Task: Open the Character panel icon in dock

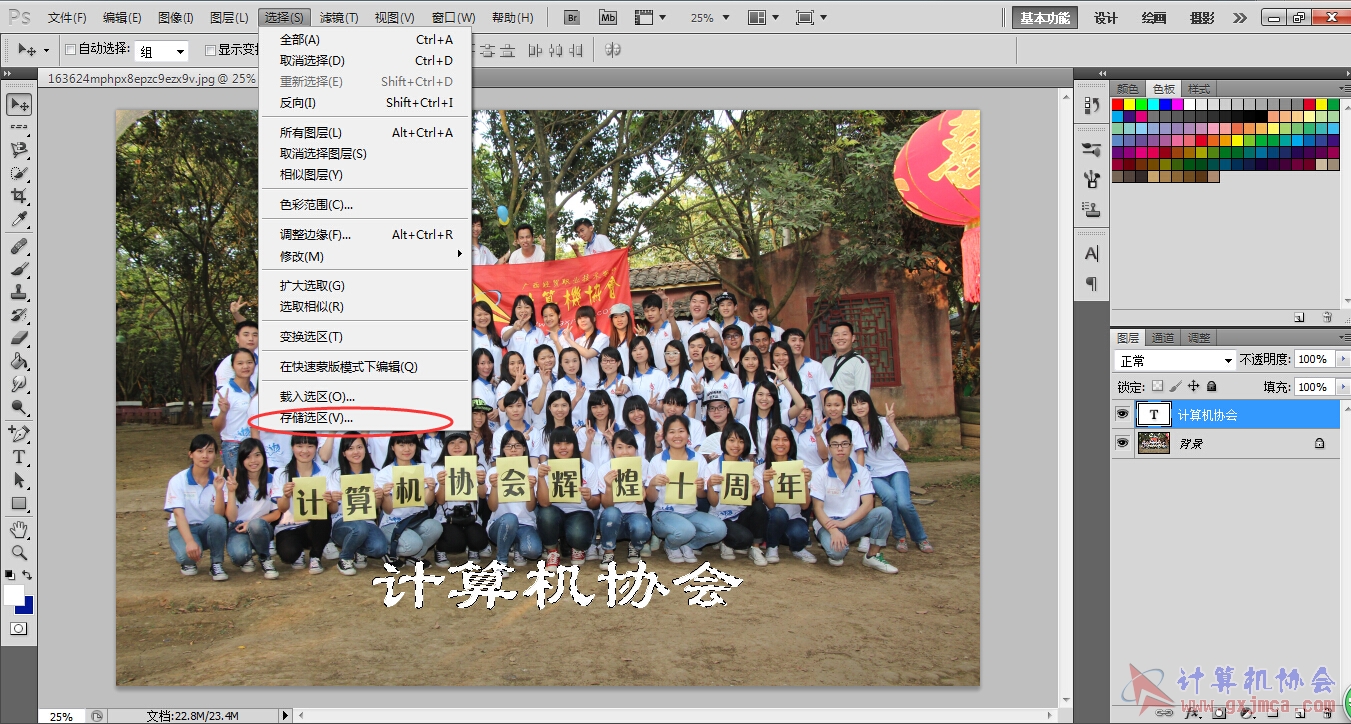Action: [x=1091, y=254]
